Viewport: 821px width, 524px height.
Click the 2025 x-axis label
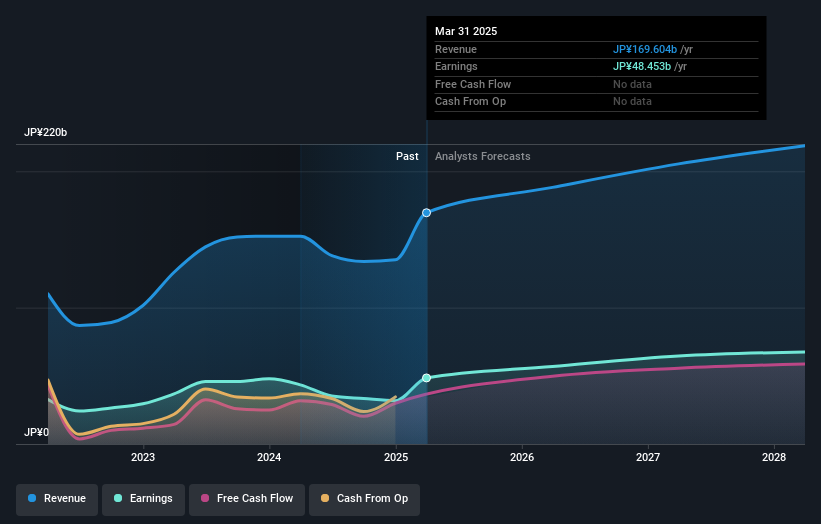pos(396,458)
